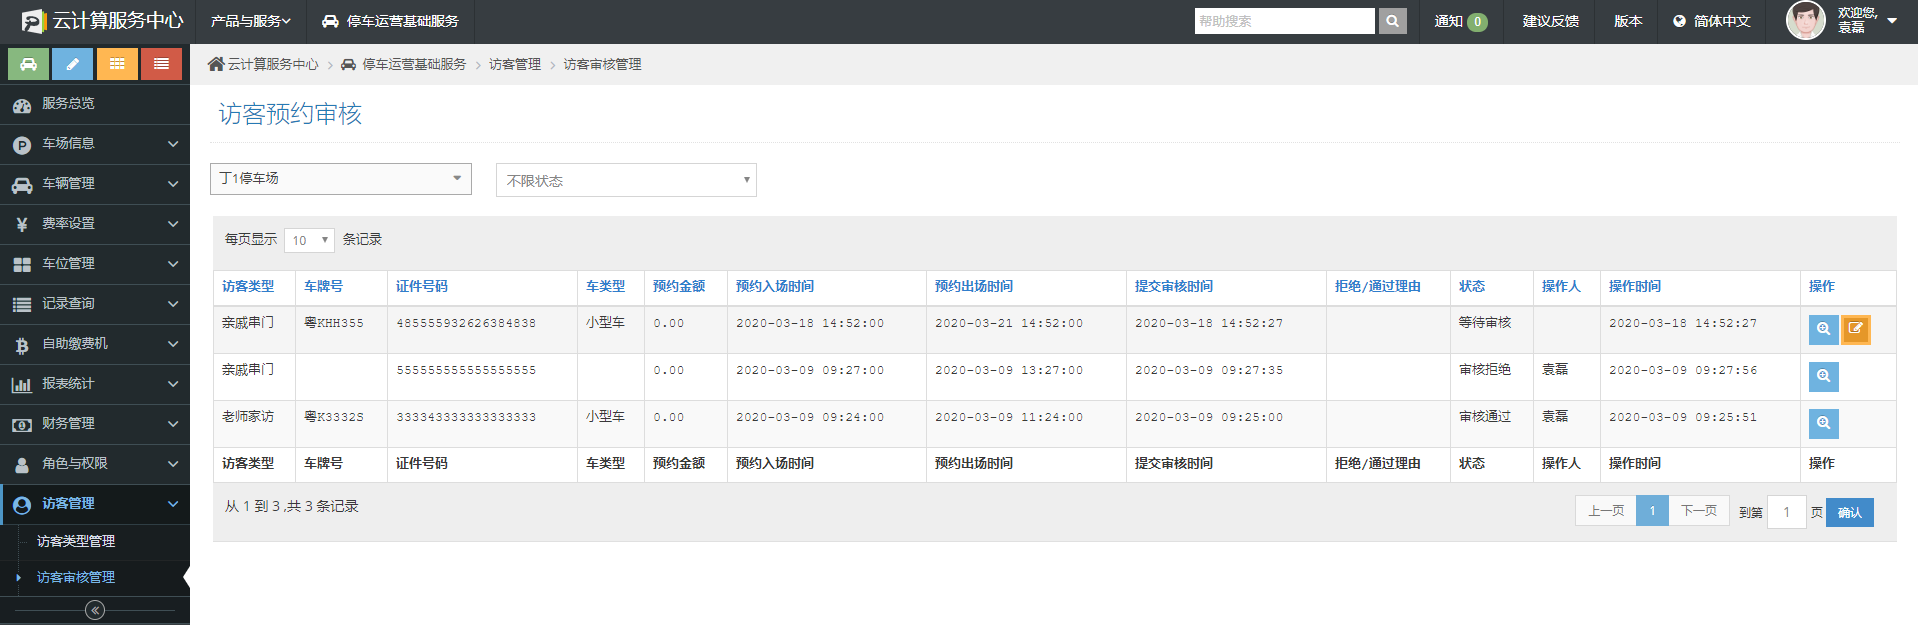This screenshot has height=625, width=1918.
Task: Click the green car shortcut button
Action: 29,64
